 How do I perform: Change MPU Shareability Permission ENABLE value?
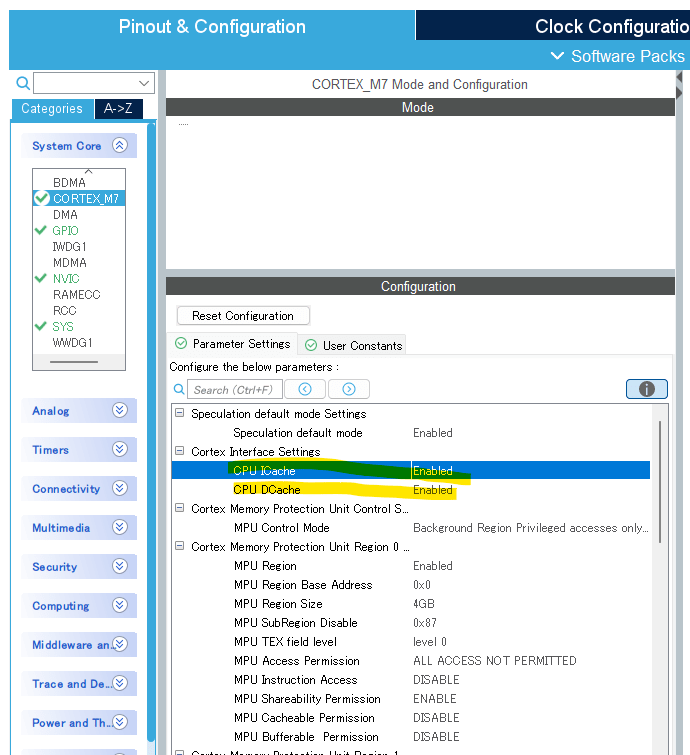pos(435,699)
